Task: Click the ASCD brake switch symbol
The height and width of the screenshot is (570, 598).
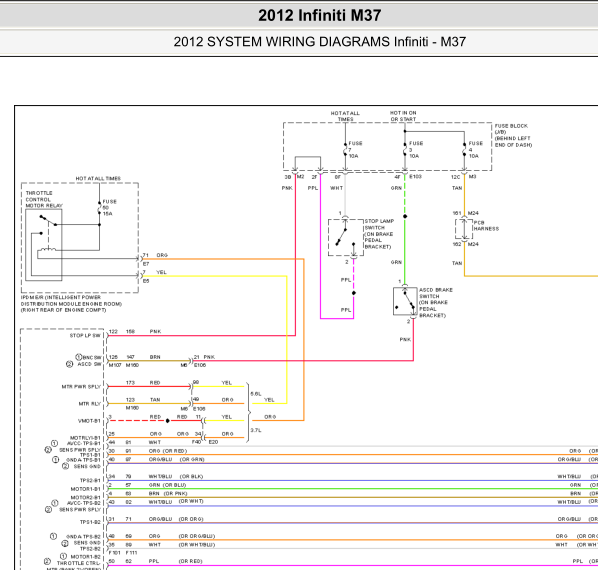Action: coord(405,301)
